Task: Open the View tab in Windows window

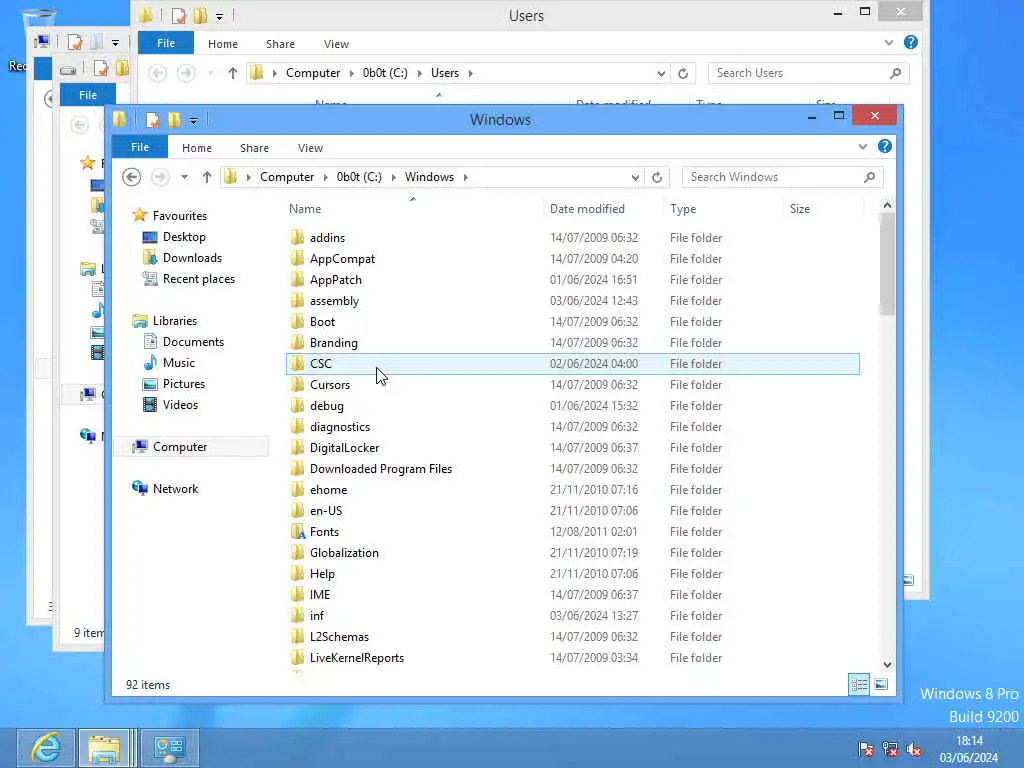Action: pos(310,148)
